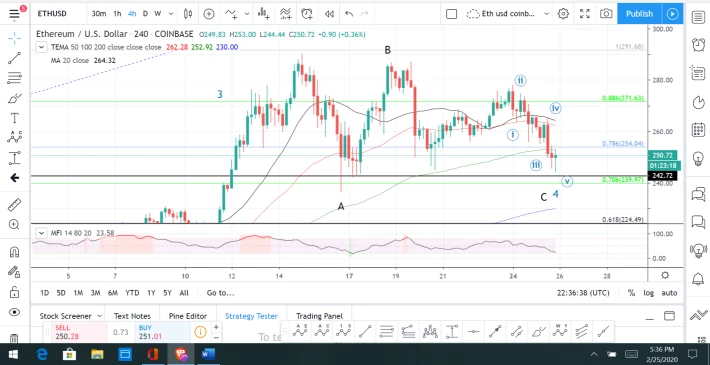The width and height of the screenshot is (710, 365).
Task: Select the Text annotation tool
Action: pyautogui.click(x=14, y=118)
